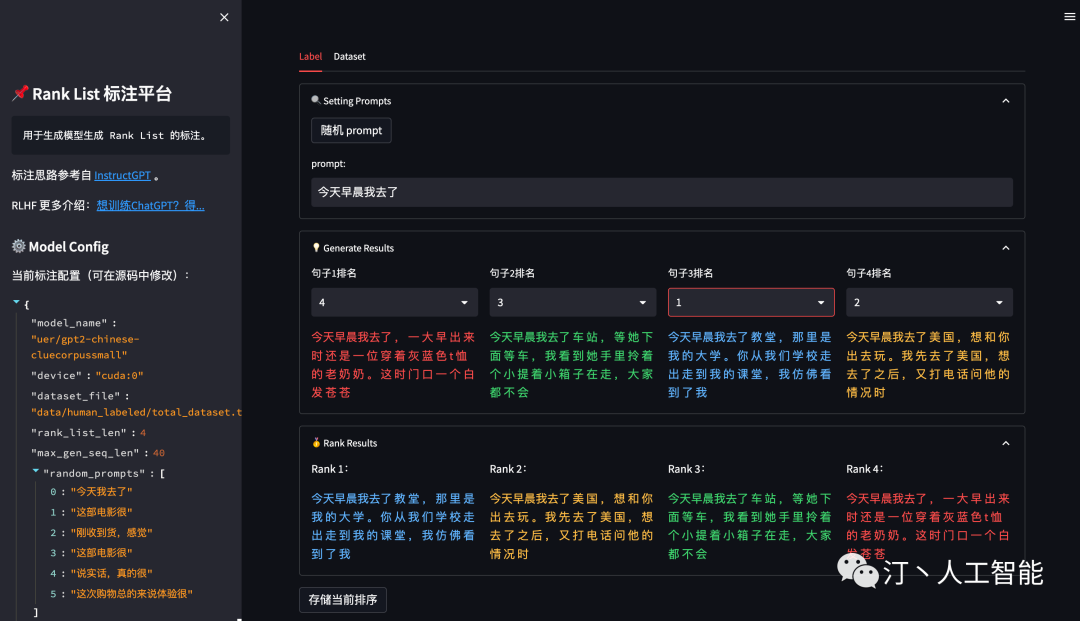
Task: Click the 随机 prompt button
Action: [351, 130]
